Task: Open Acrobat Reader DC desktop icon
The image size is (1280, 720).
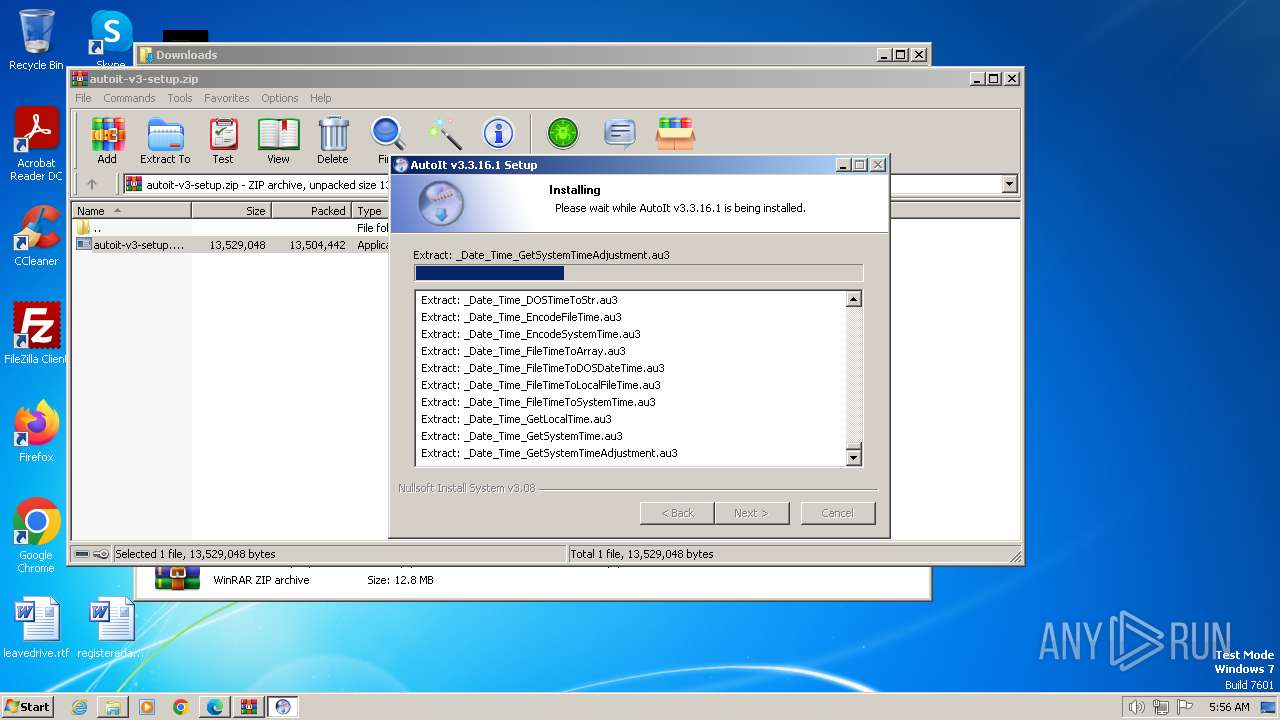Action: (x=36, y=144)
